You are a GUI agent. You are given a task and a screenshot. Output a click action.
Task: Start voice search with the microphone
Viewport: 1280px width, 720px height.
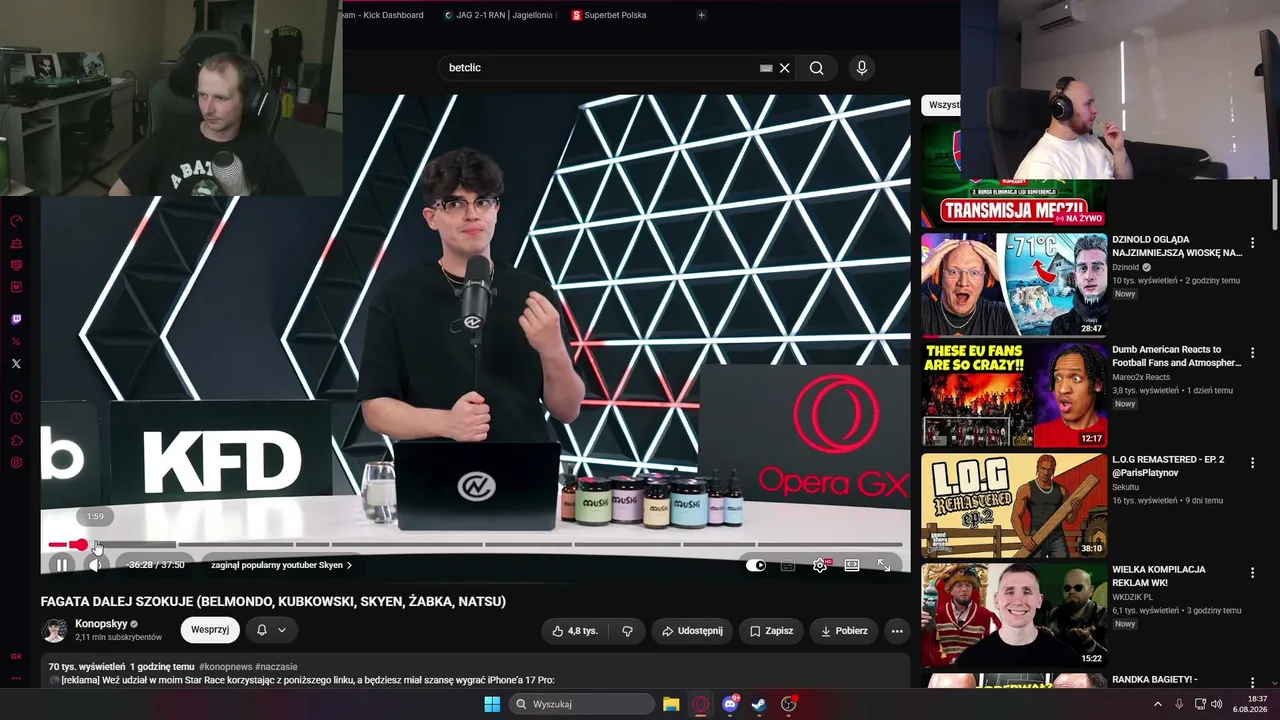coord(862,68)
